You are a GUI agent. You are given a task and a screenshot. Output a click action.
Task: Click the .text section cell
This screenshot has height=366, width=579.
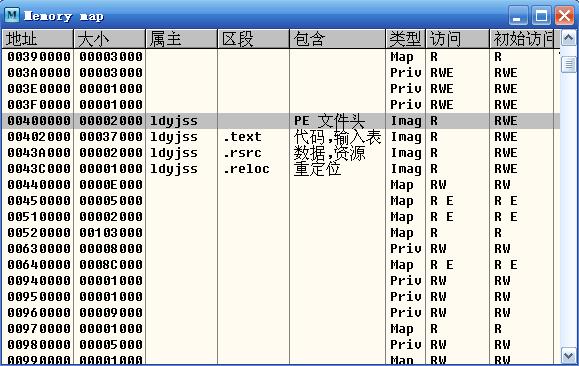[x=242, y=137]
